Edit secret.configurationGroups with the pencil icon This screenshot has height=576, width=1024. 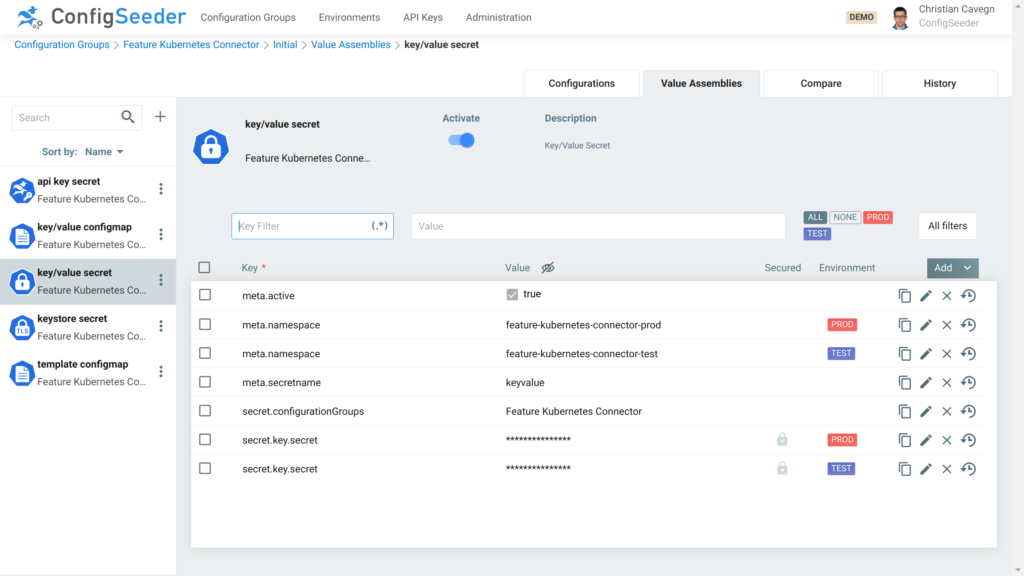click(x=926, y=411)
